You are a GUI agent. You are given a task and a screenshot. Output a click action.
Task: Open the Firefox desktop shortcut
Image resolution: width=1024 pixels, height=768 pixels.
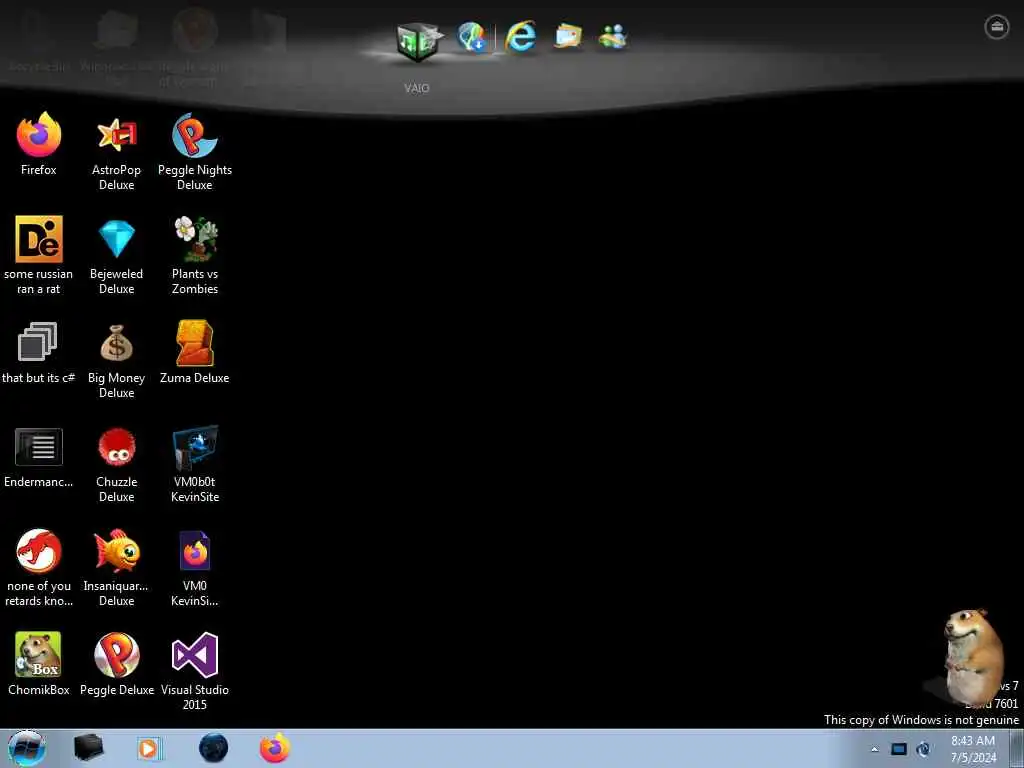click(39, 144)
